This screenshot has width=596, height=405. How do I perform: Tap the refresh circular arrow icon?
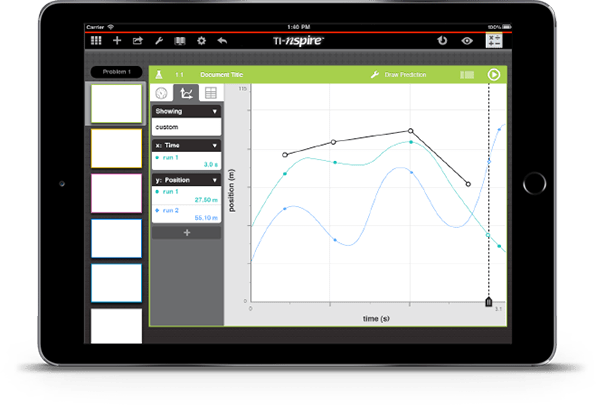(442, 40)
